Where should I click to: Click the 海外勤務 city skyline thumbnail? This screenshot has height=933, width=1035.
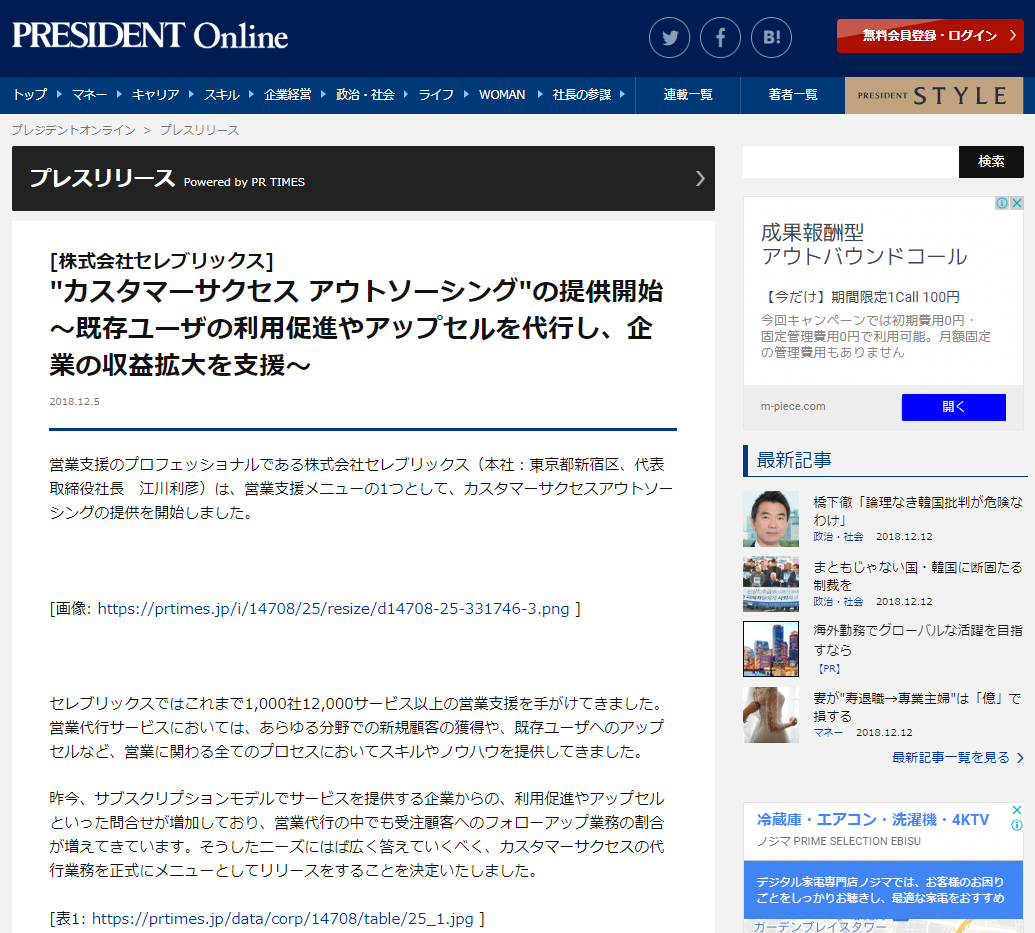coord(771,648)
